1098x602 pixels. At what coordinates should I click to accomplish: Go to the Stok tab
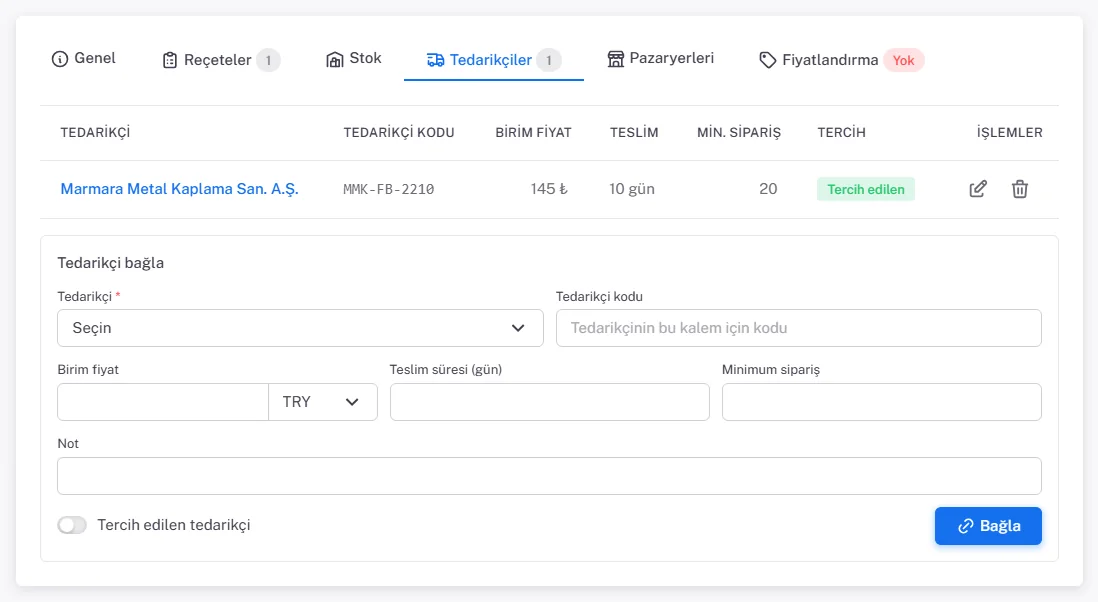[x=354, y=59]
